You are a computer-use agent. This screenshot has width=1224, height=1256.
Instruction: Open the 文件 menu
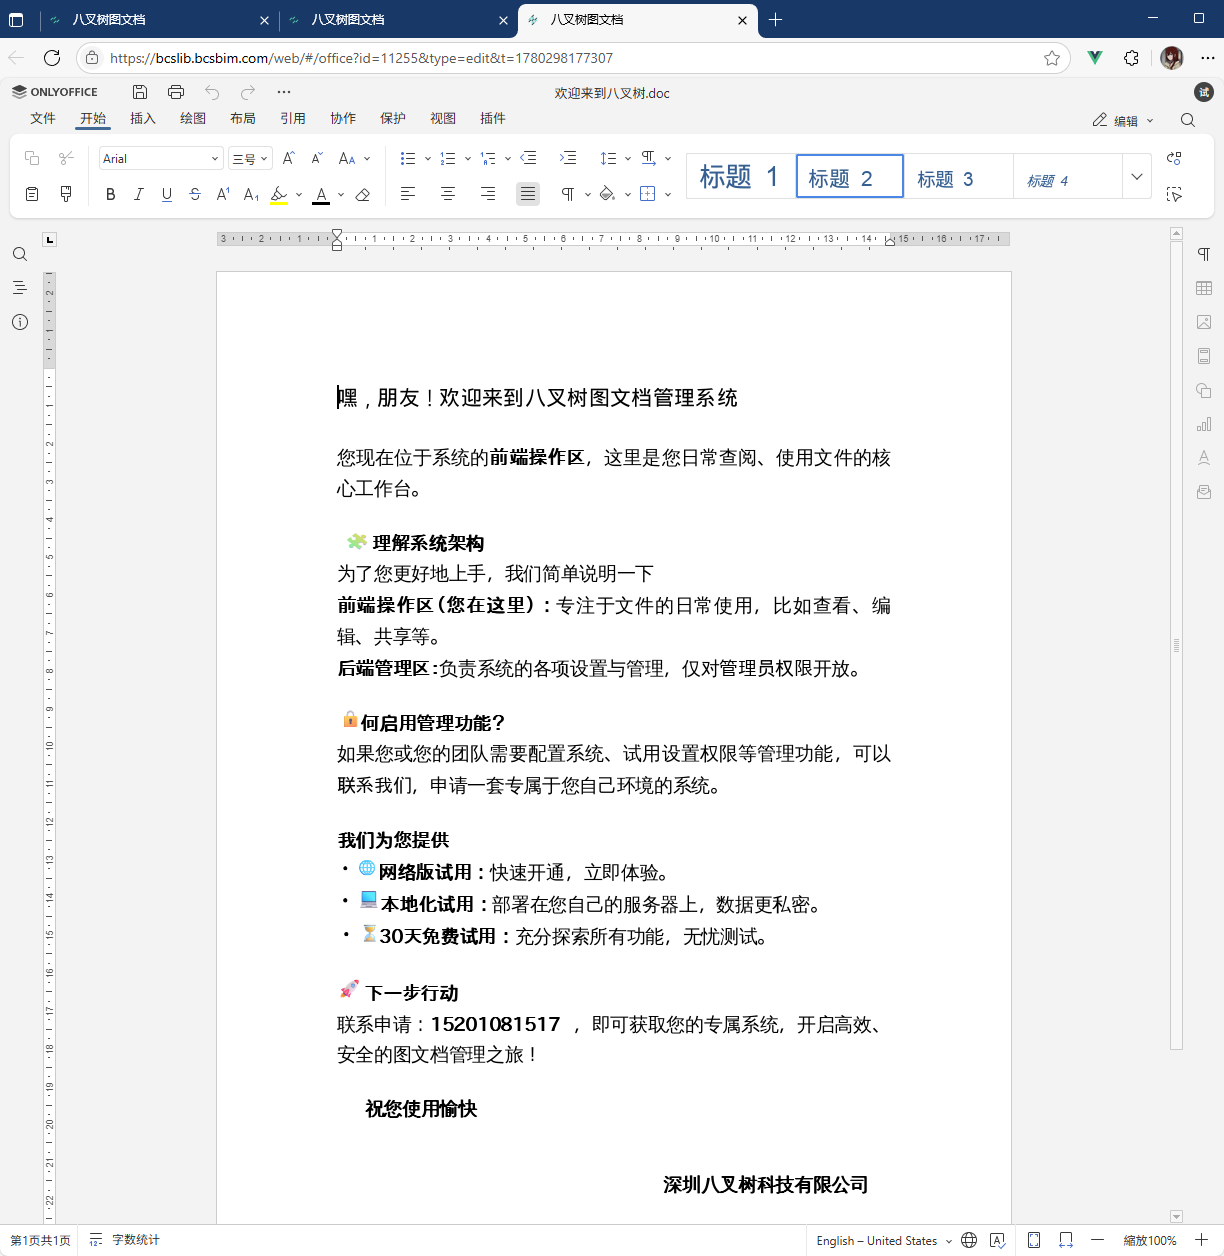click(43, 118)
